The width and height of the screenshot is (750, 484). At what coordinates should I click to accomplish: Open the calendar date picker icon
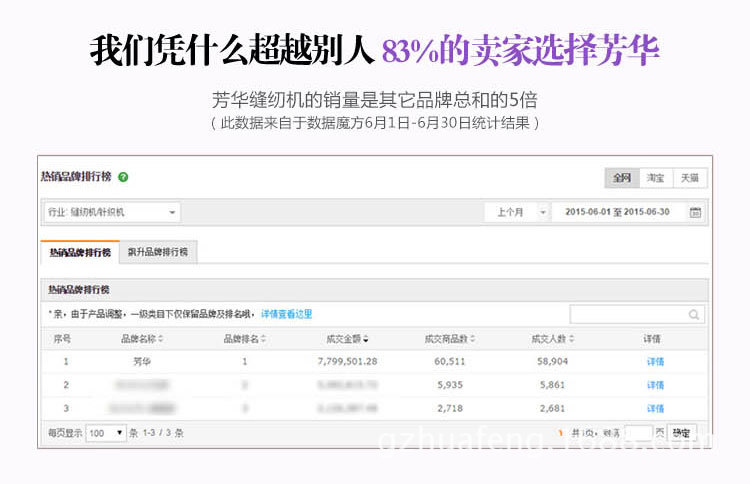[x=695, y=212]
